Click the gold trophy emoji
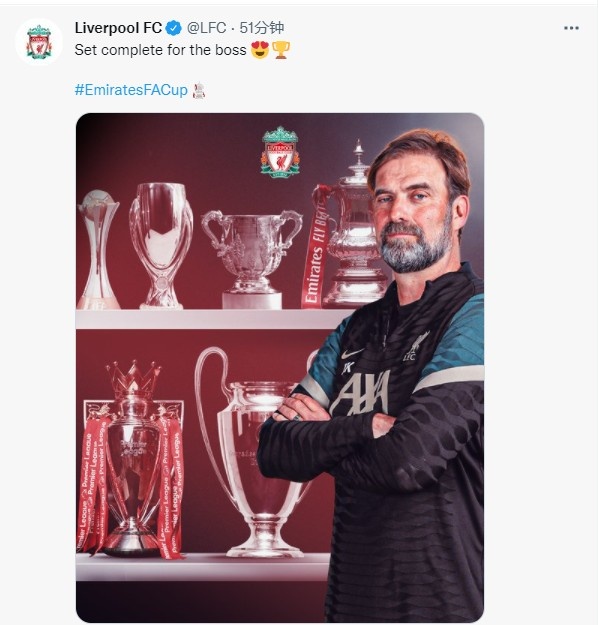This screenshot has width=598, height=625. [281, 50]
